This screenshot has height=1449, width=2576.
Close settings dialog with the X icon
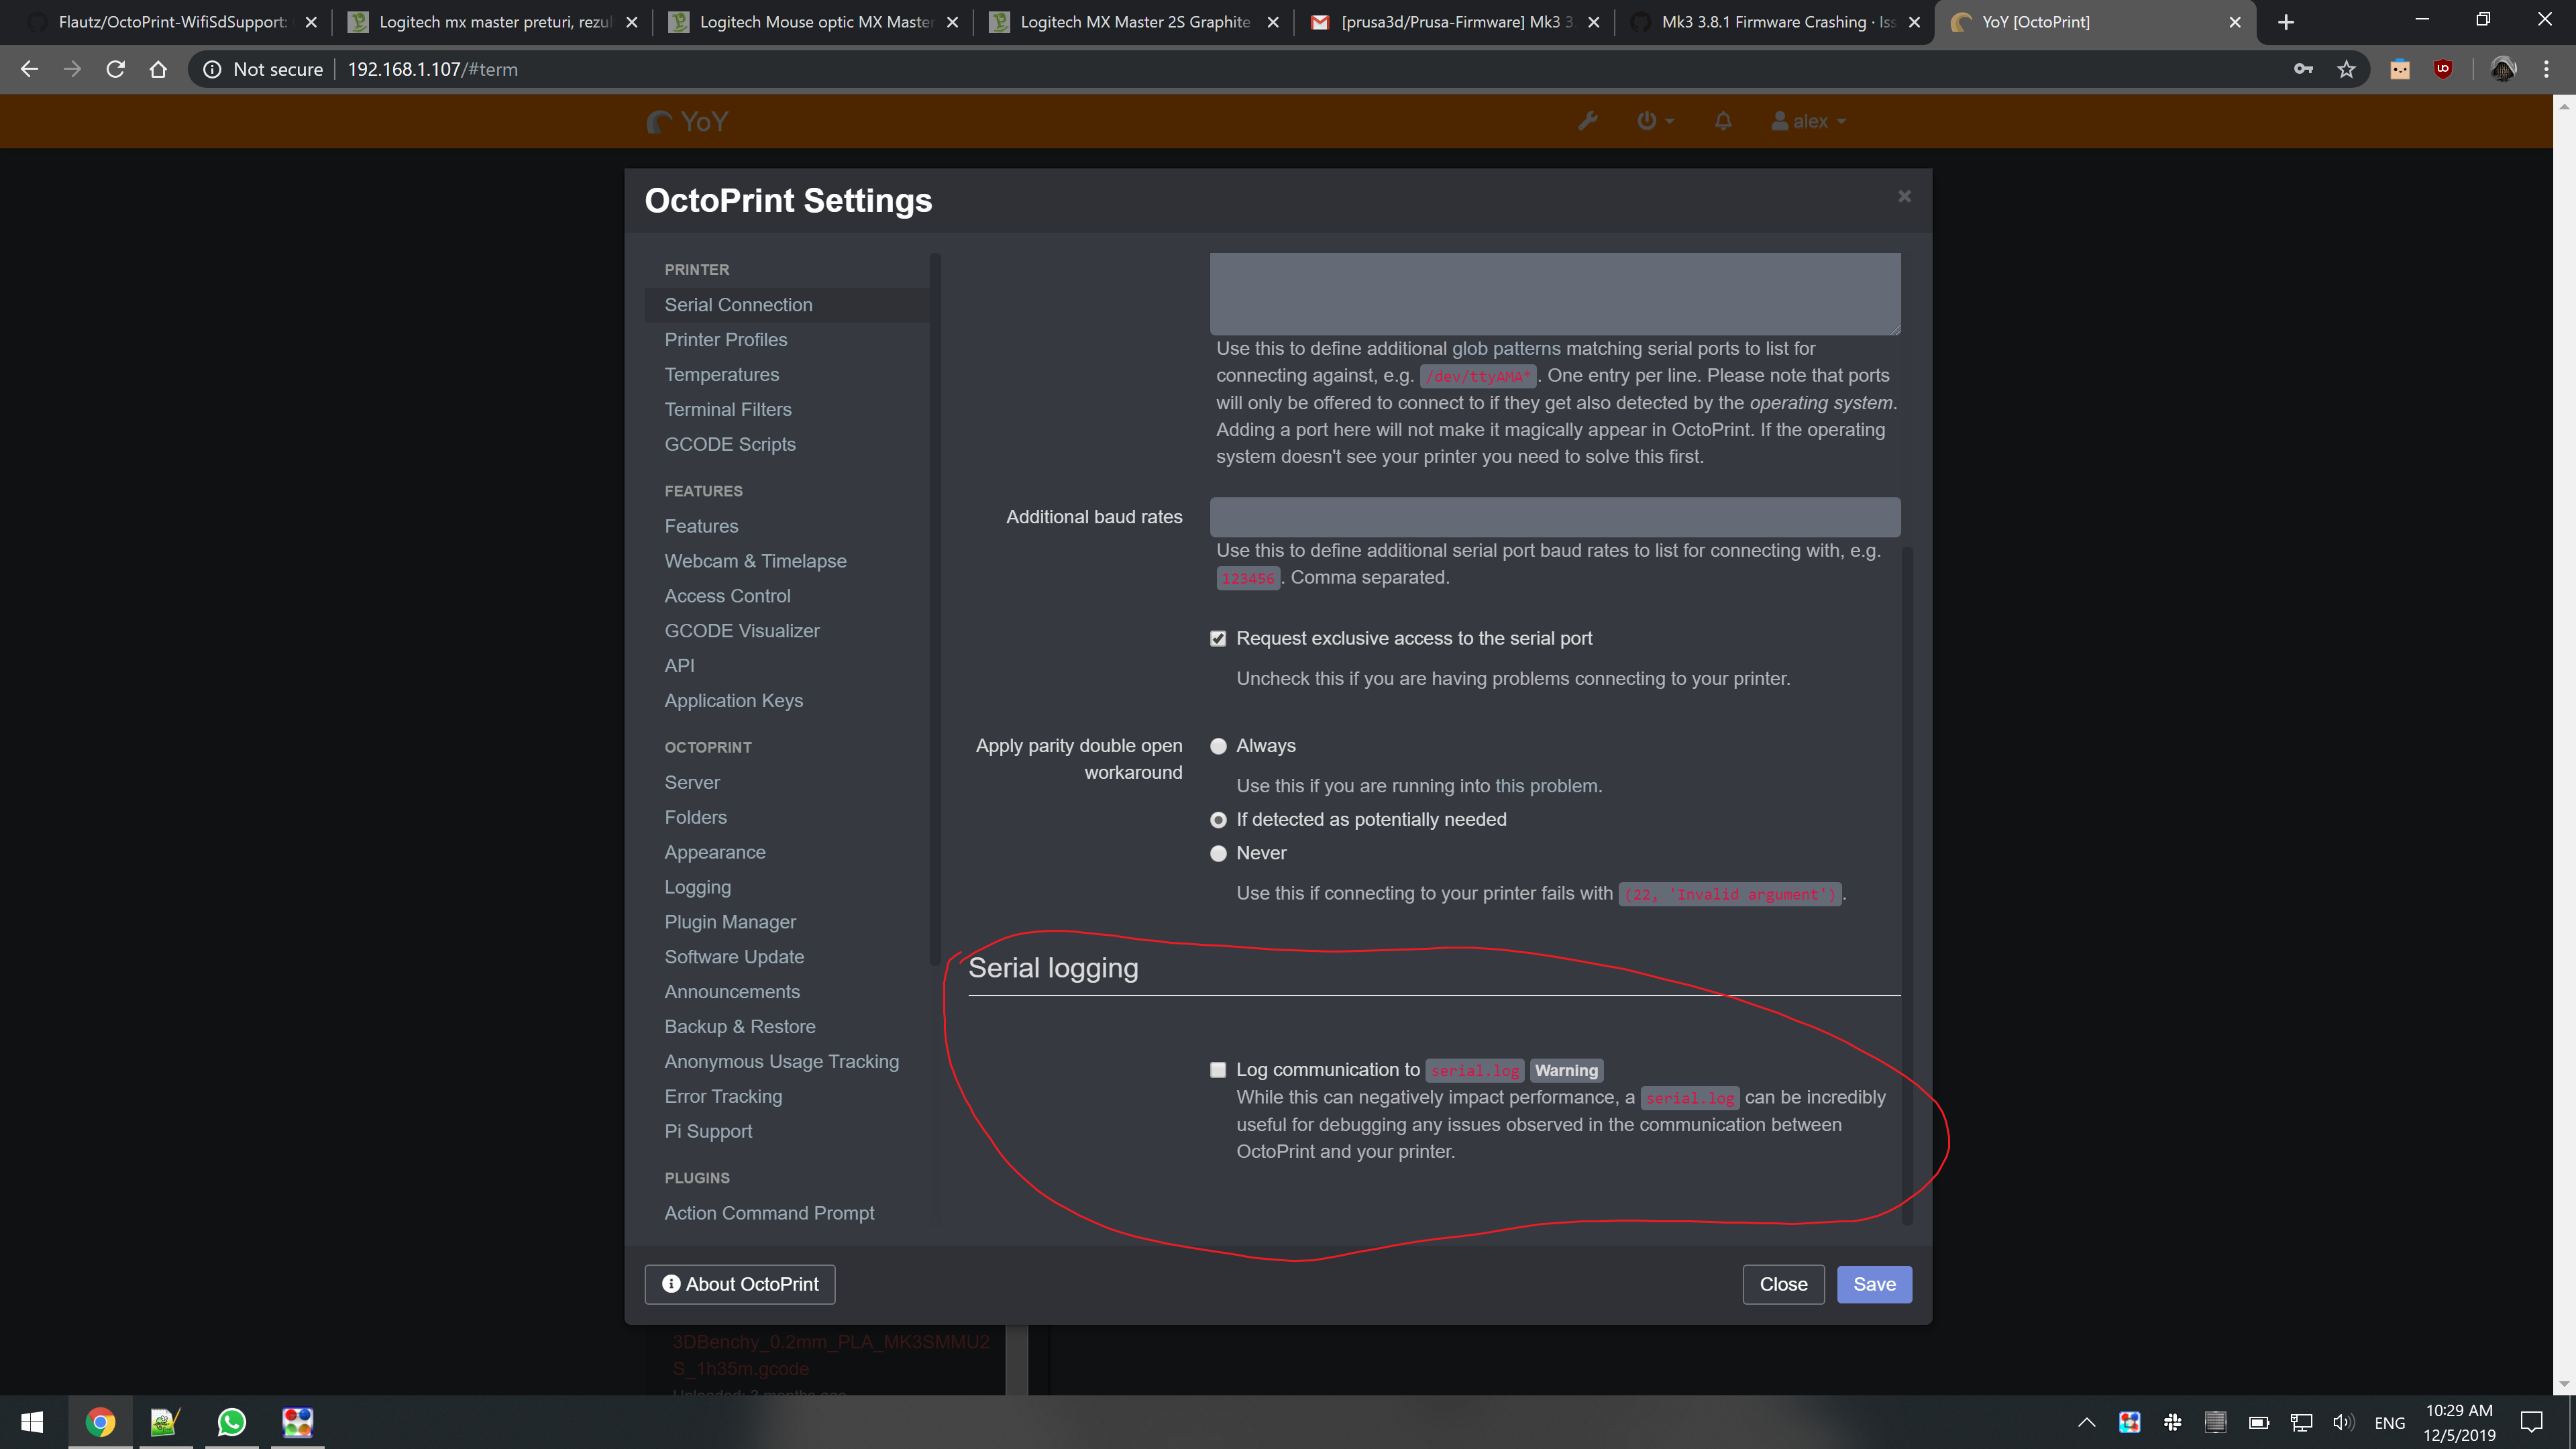click(x=1904, y=196)
